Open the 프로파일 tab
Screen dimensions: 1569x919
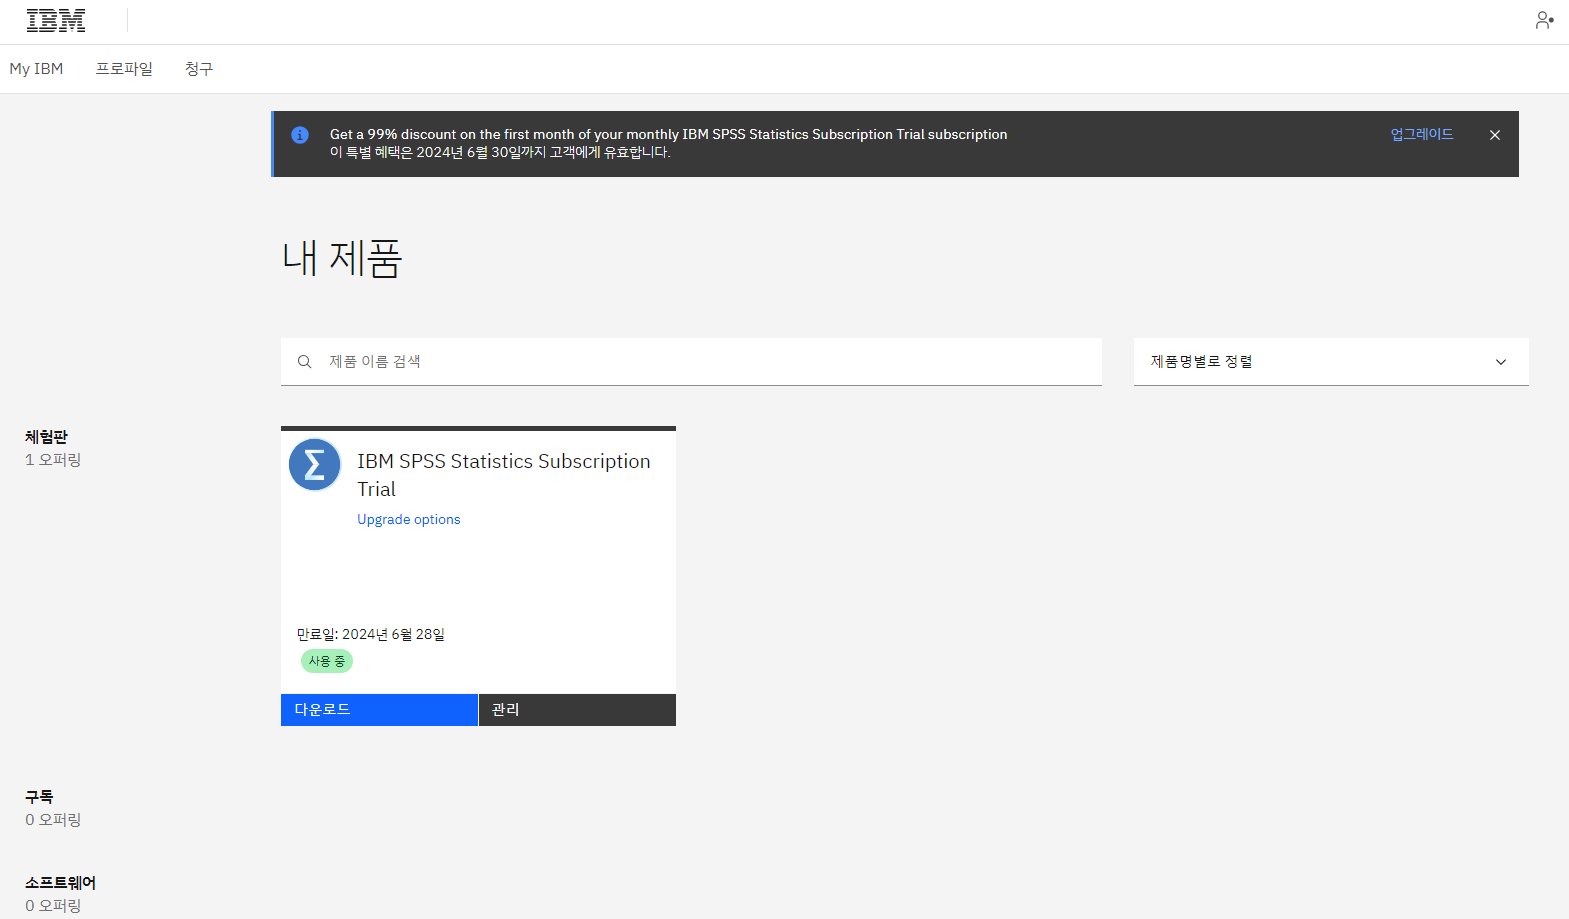click(124, 69)
